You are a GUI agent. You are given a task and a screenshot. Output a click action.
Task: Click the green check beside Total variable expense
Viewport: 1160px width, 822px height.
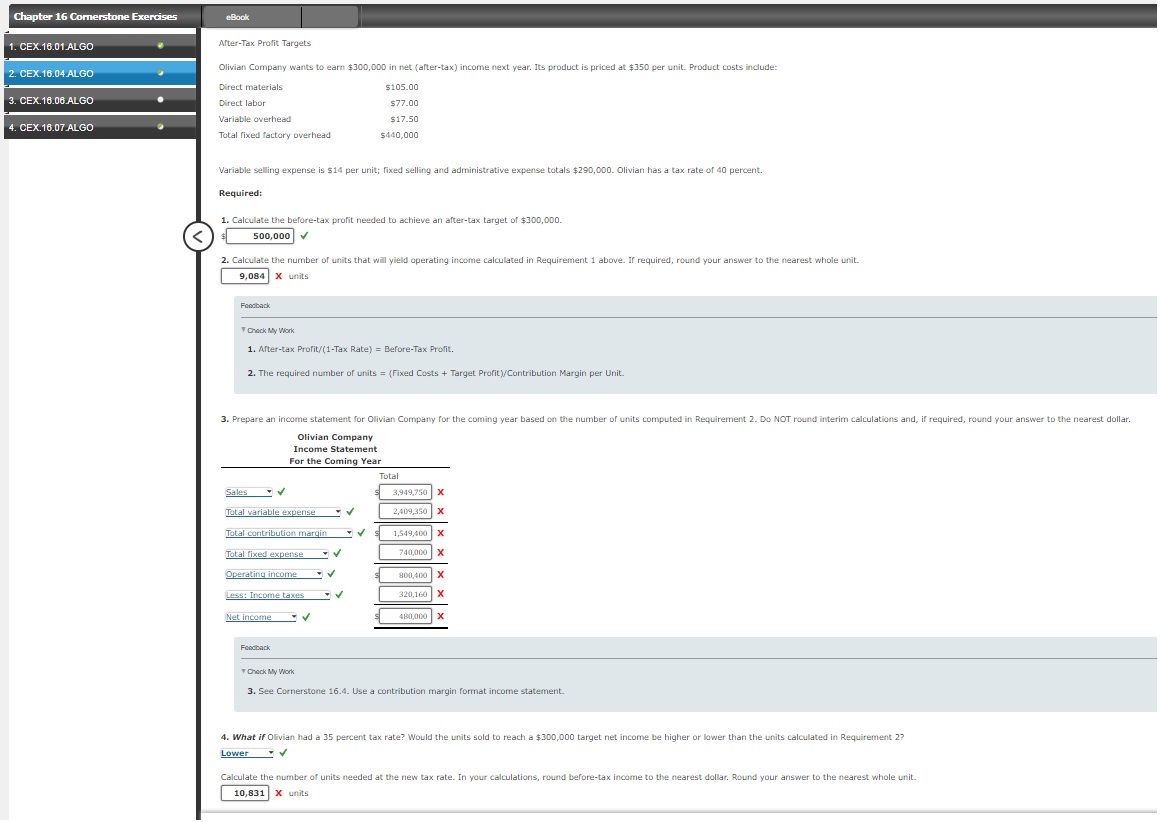click(x=350, y=511)
